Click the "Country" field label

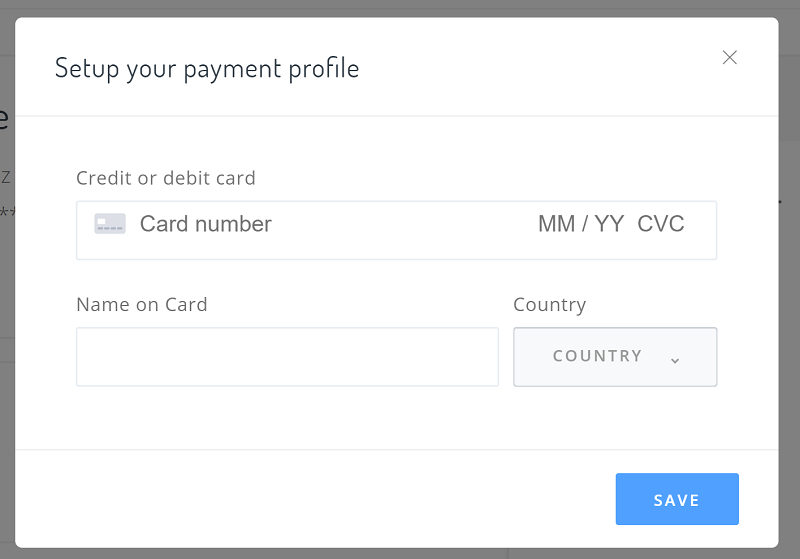coord(549,304)
